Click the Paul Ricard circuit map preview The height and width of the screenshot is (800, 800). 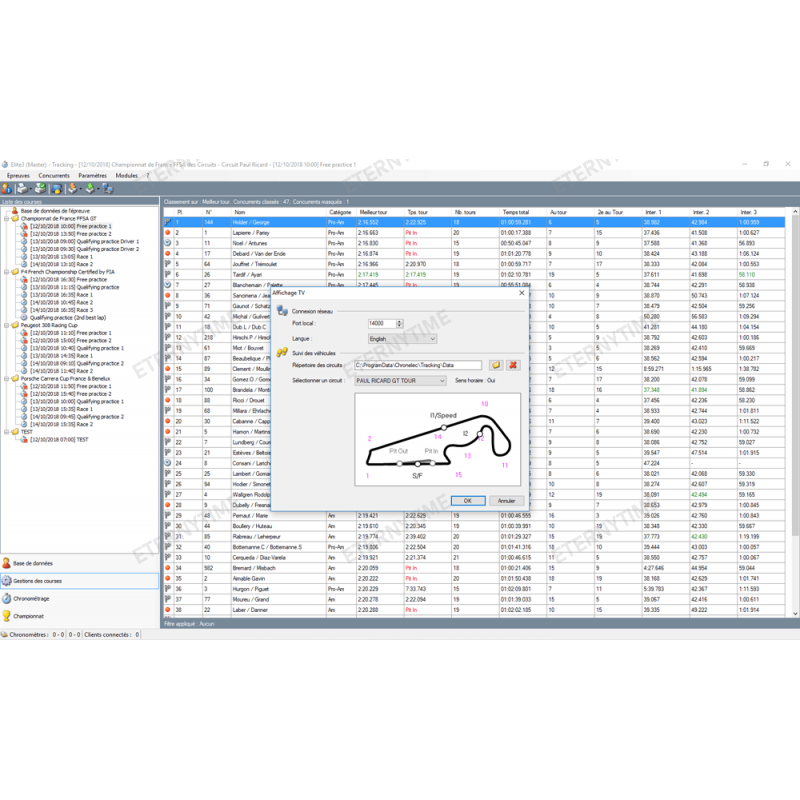click(x=438, y=439)
